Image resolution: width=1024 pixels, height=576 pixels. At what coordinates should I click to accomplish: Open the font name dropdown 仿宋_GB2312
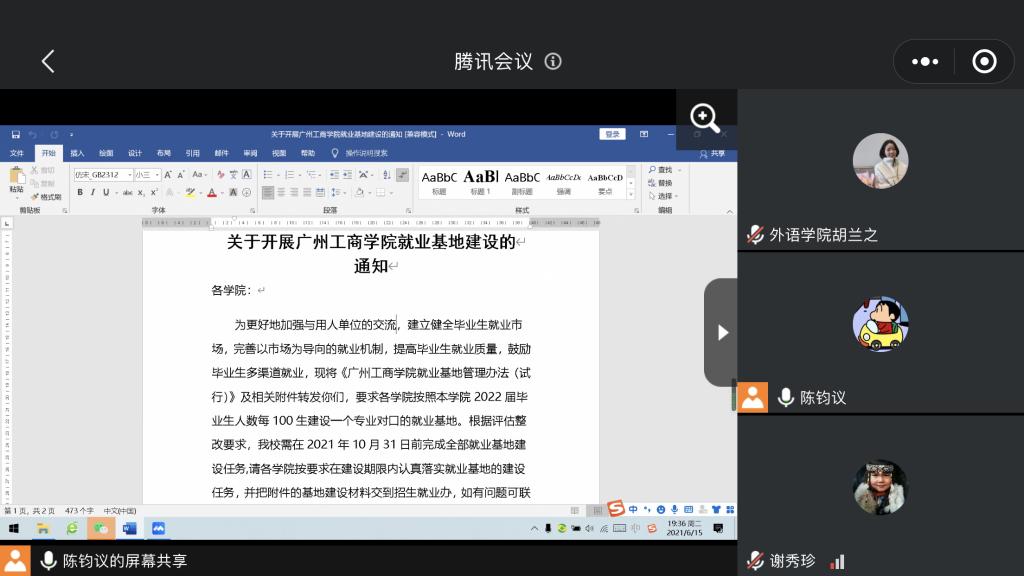(x=101, y=175)
